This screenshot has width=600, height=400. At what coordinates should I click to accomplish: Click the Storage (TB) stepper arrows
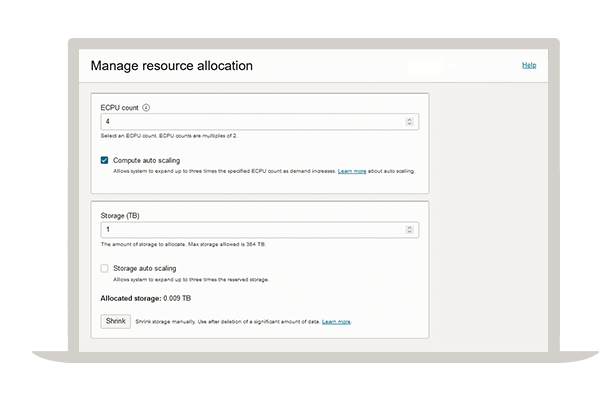pyautogui.click(x=409, y=229)
